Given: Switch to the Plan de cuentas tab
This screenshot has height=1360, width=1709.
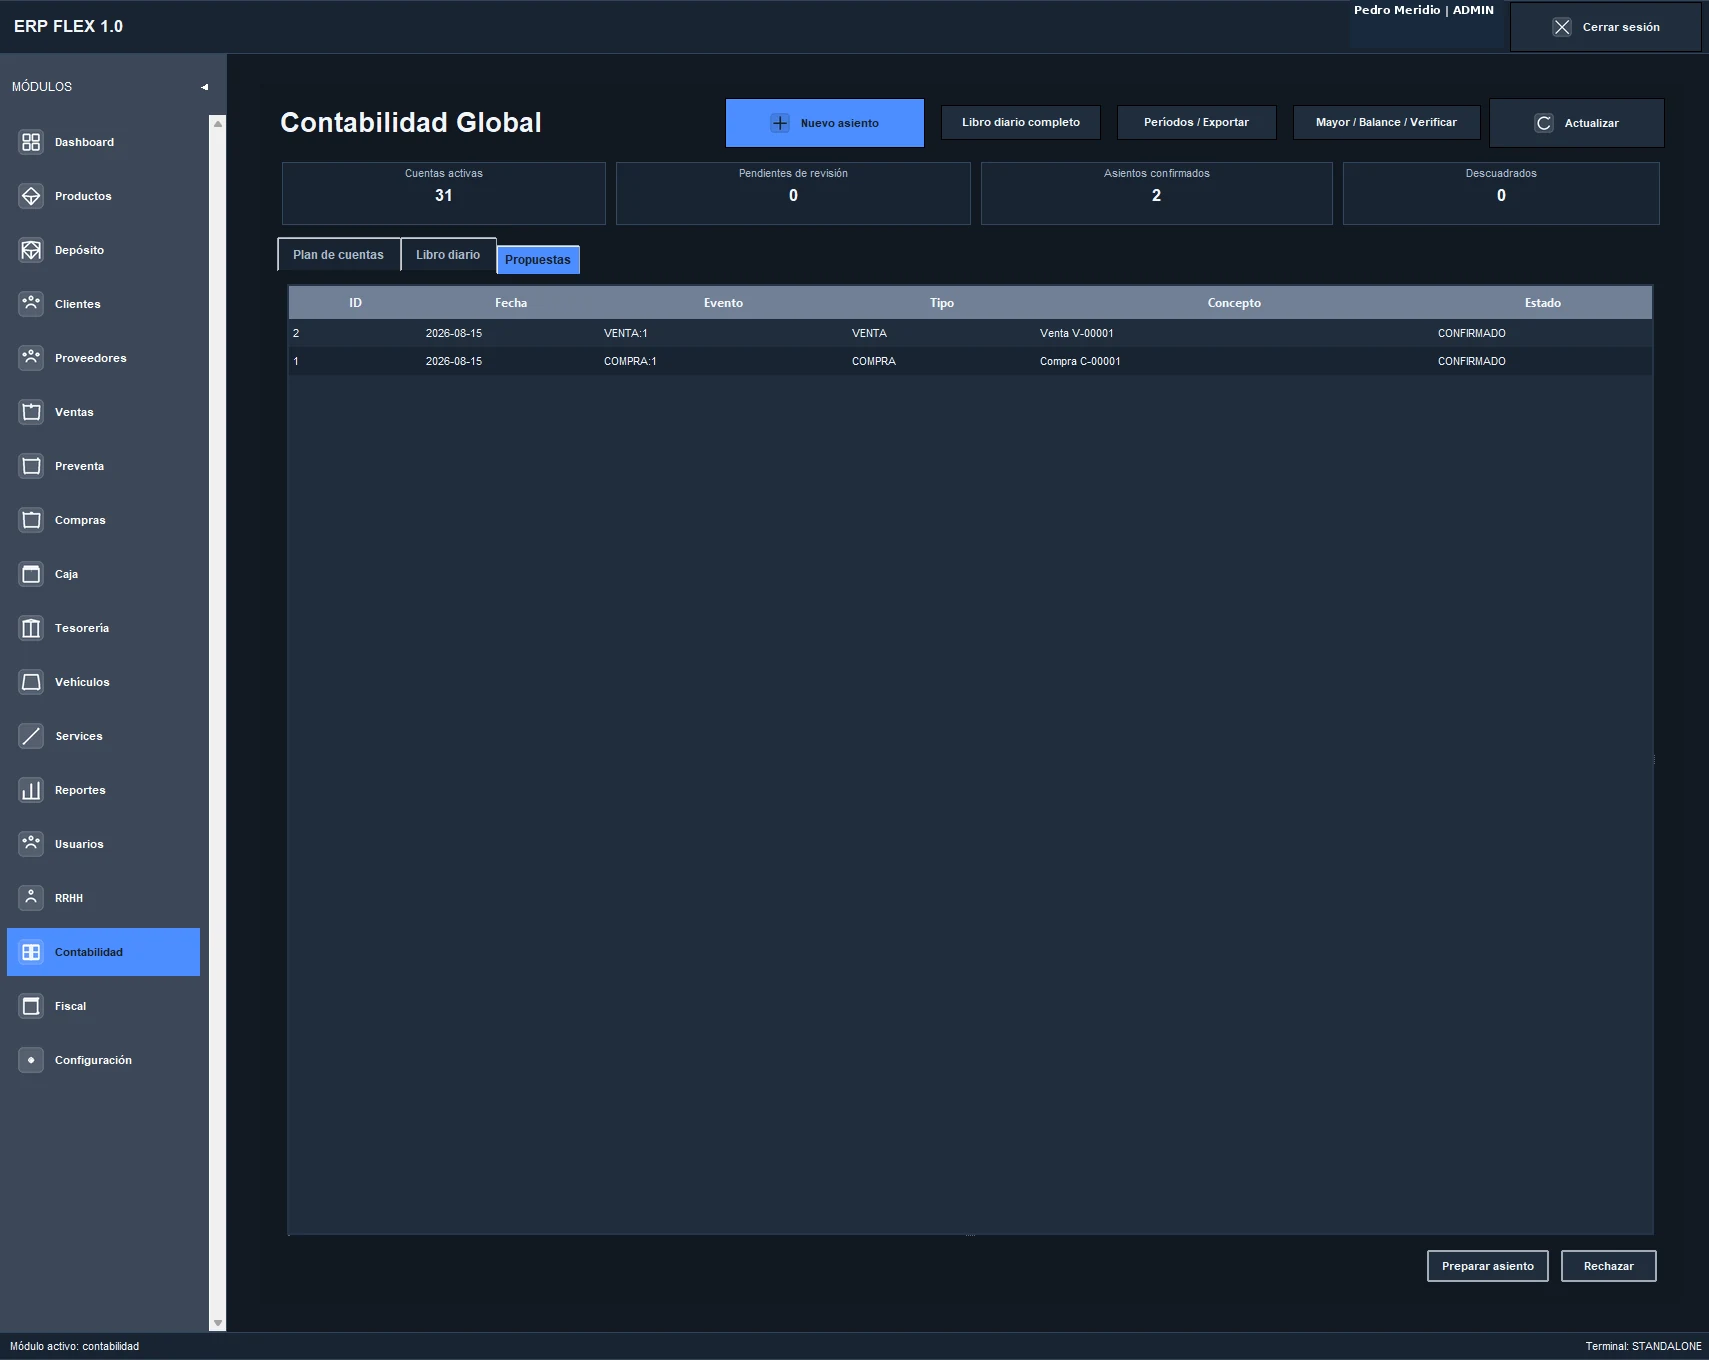Looking at the screenshot, I should [x=338, y=255].
